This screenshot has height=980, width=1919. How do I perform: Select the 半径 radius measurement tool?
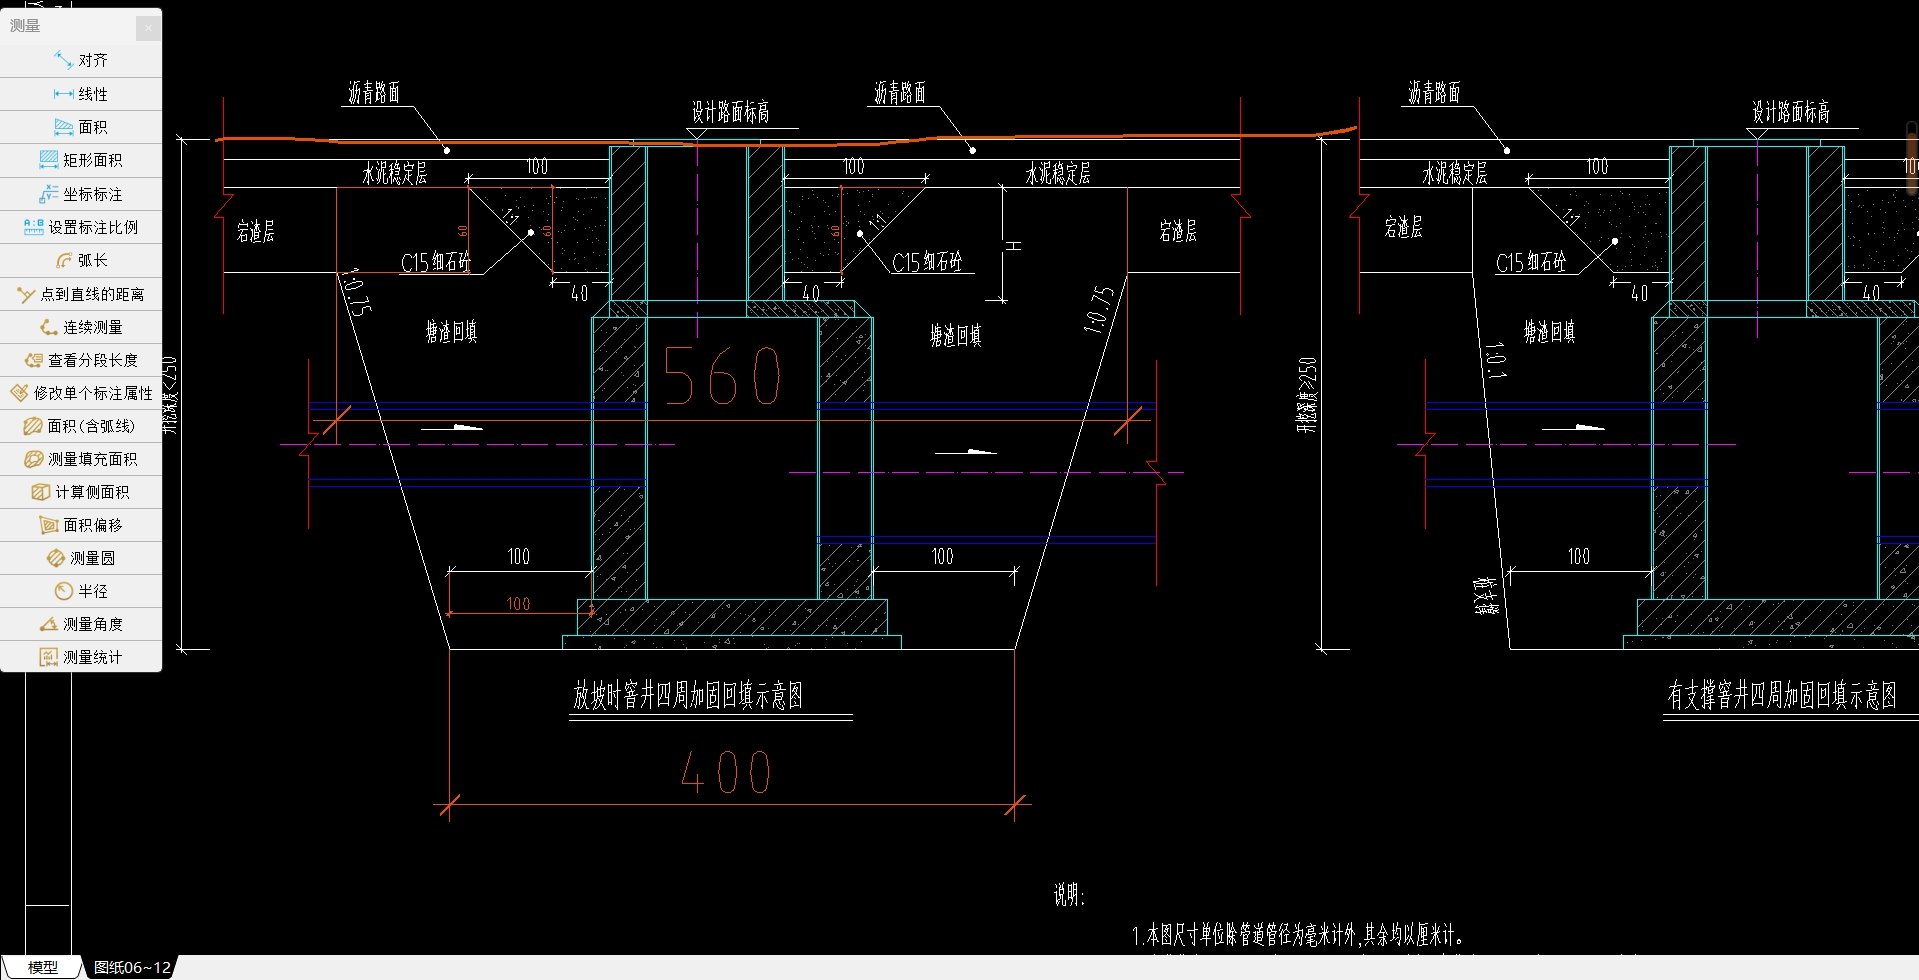(x=81, y=591)
